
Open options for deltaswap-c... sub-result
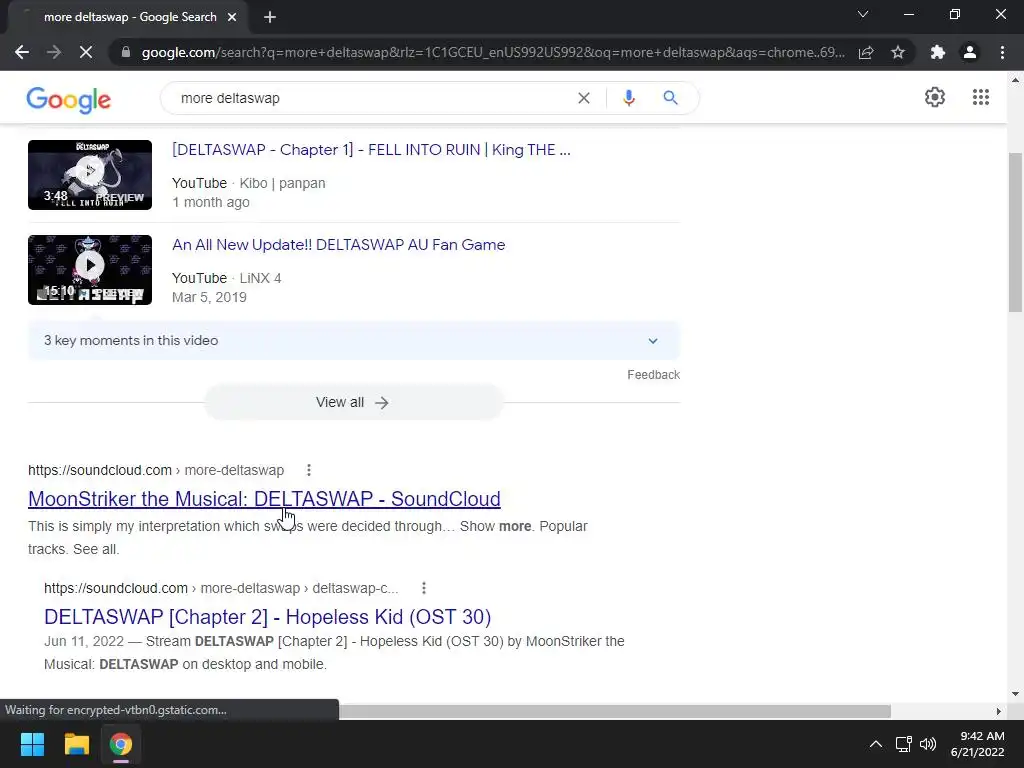coord(424,588)
